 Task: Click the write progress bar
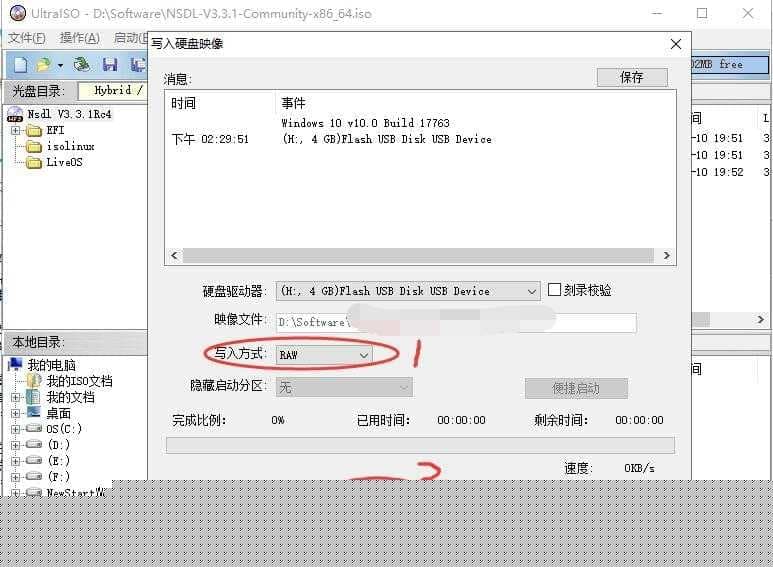(420, 445)
